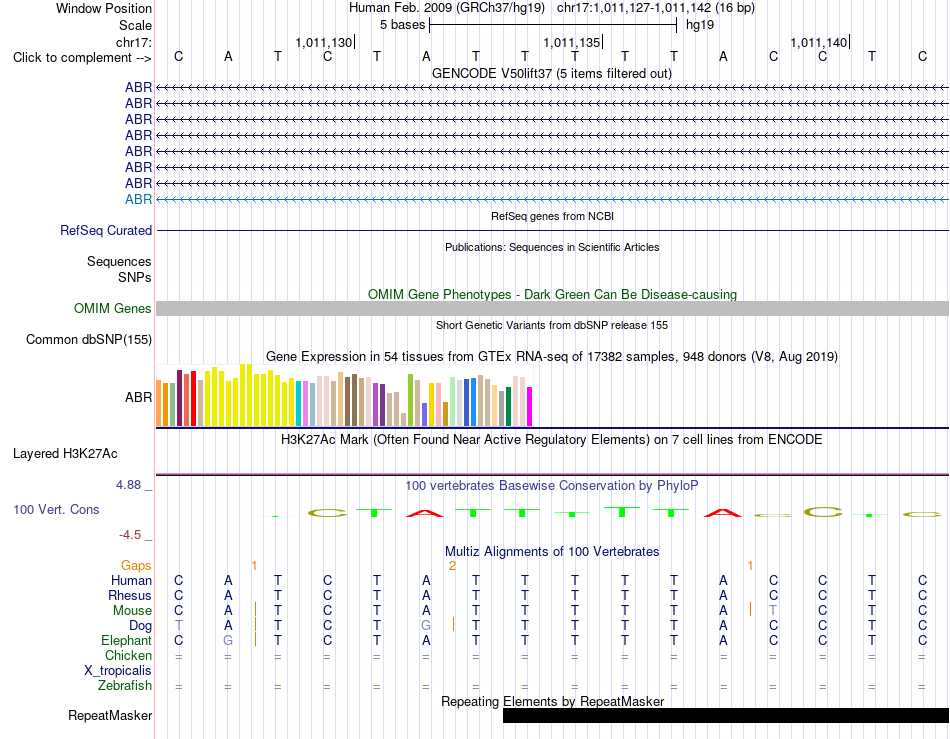
Task: Click the Zebrafish alignment row label
Action: point(125,686)
